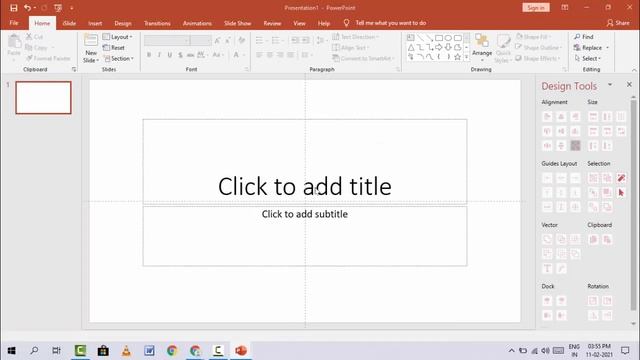Click the Windows Start button

11,350
